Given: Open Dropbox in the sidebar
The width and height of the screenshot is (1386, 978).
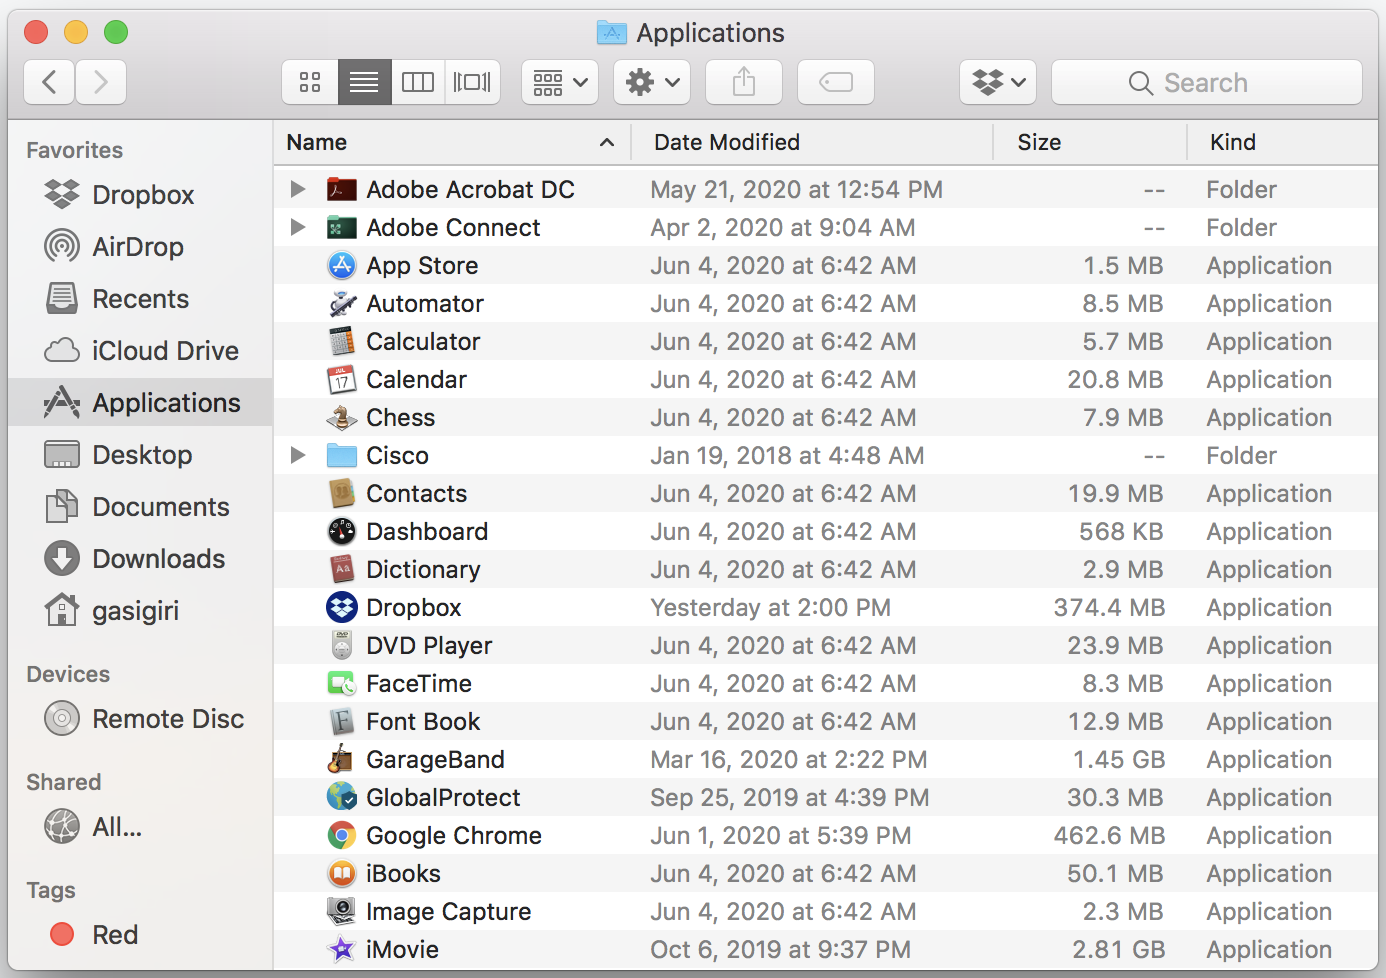Looking at the screenshot, I should coord(140,195).
